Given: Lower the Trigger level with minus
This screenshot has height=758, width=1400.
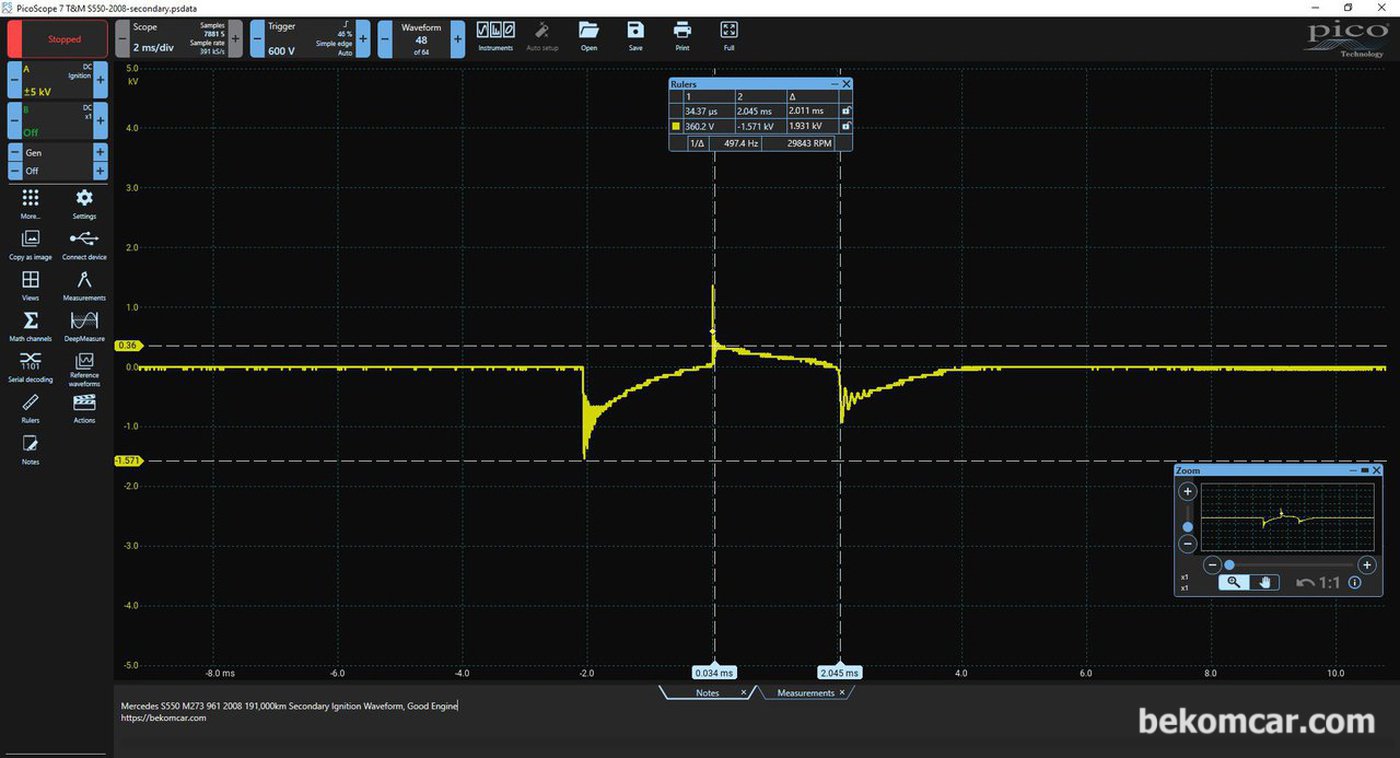Looking at the screenshot, I should pos(257,39).
